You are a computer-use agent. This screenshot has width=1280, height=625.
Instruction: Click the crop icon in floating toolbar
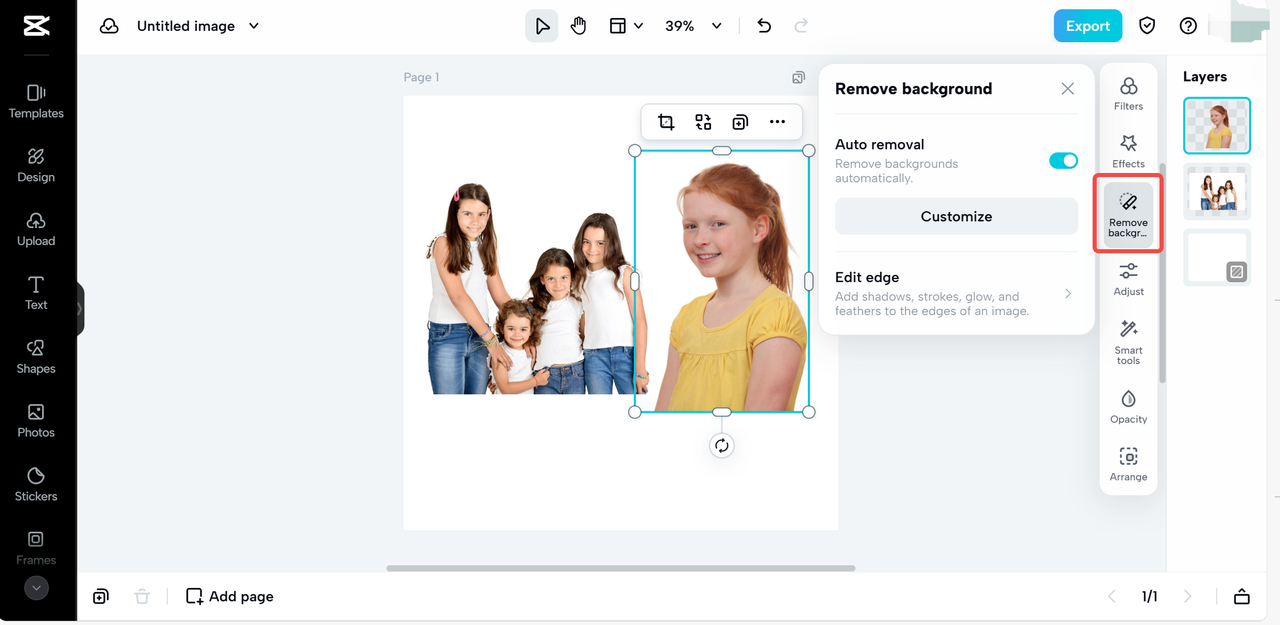[666, 122]
